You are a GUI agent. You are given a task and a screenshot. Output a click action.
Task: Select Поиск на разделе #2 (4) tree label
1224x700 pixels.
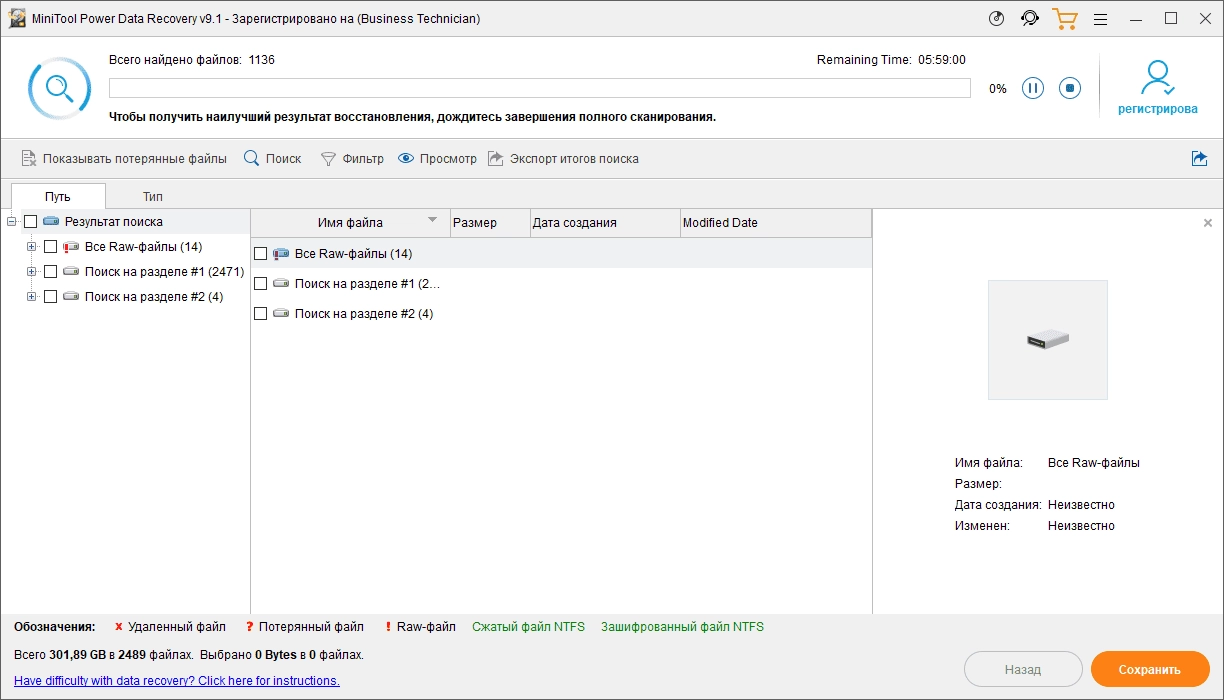pos(154,296)
